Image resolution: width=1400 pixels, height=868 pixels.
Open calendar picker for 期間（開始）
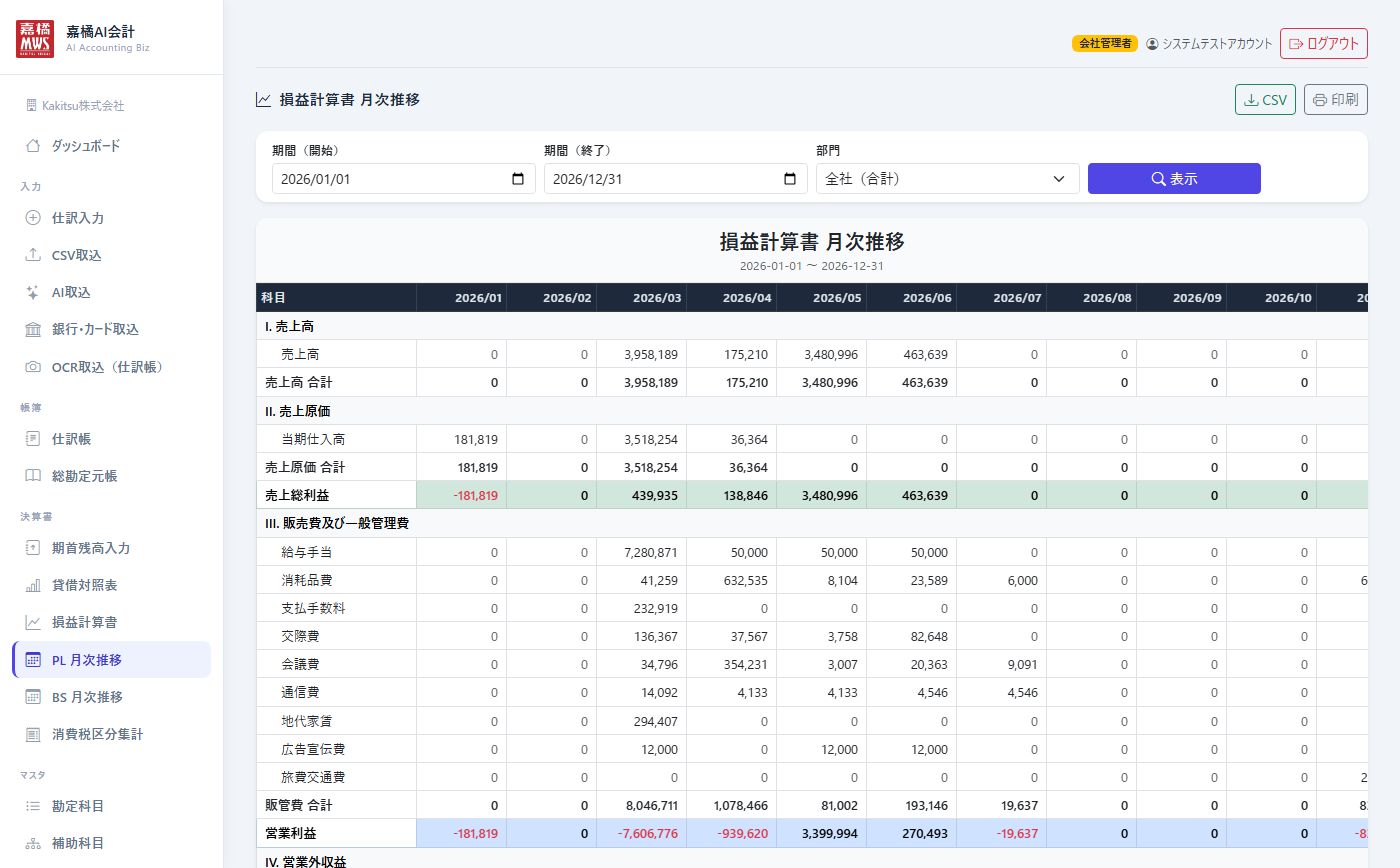click(518, 179)
